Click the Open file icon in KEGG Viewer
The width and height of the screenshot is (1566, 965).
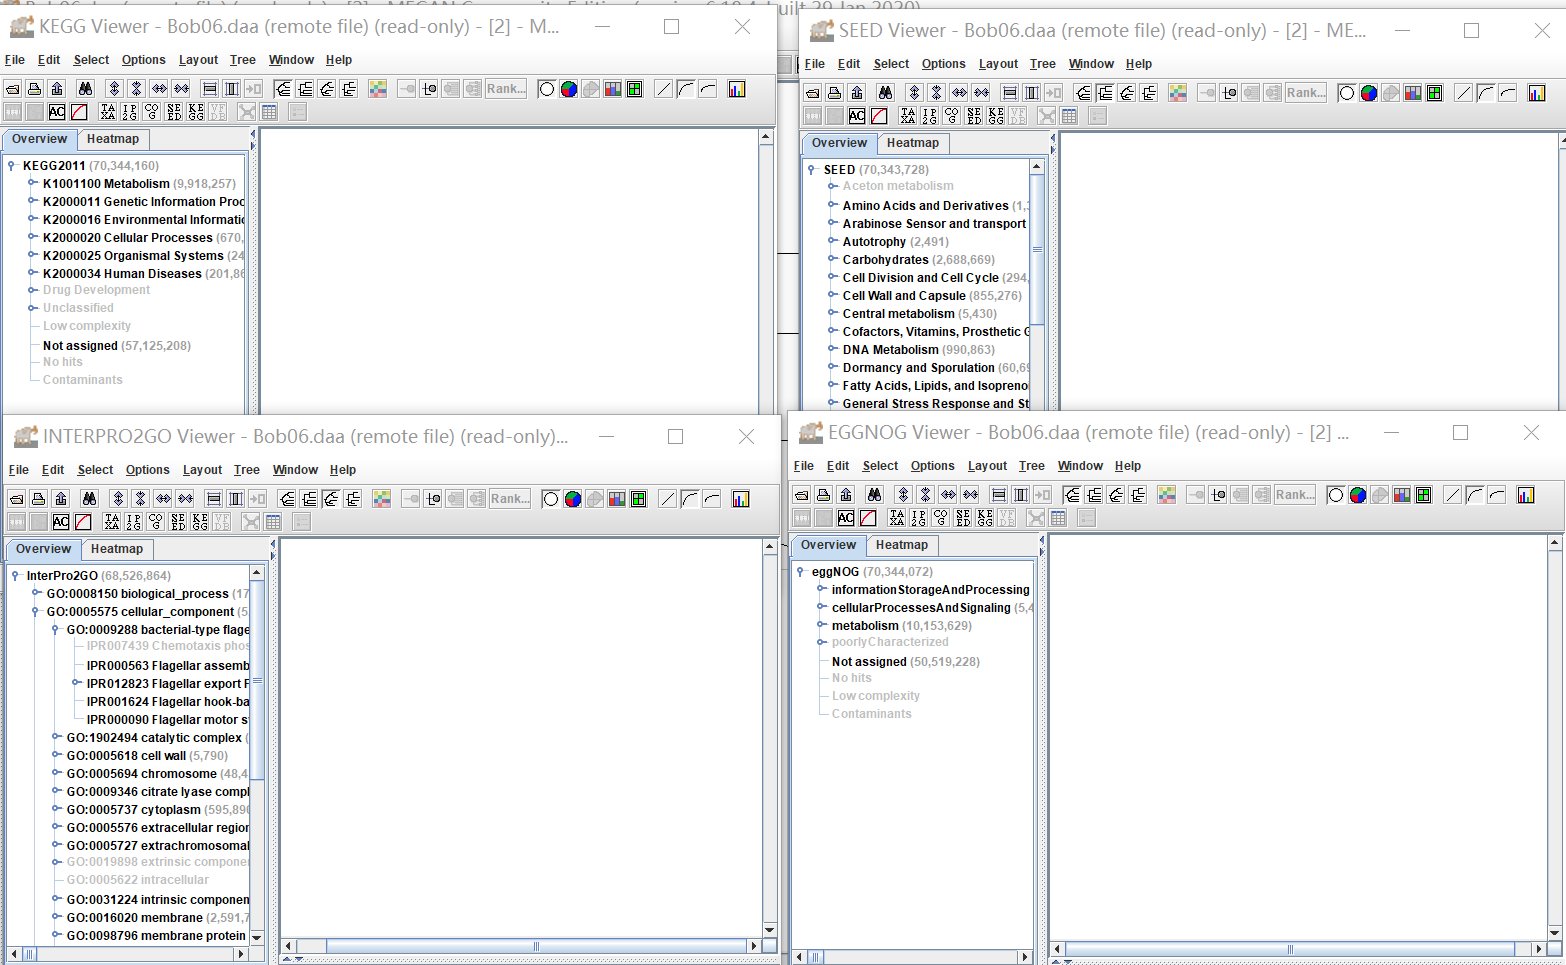[13, 89]
